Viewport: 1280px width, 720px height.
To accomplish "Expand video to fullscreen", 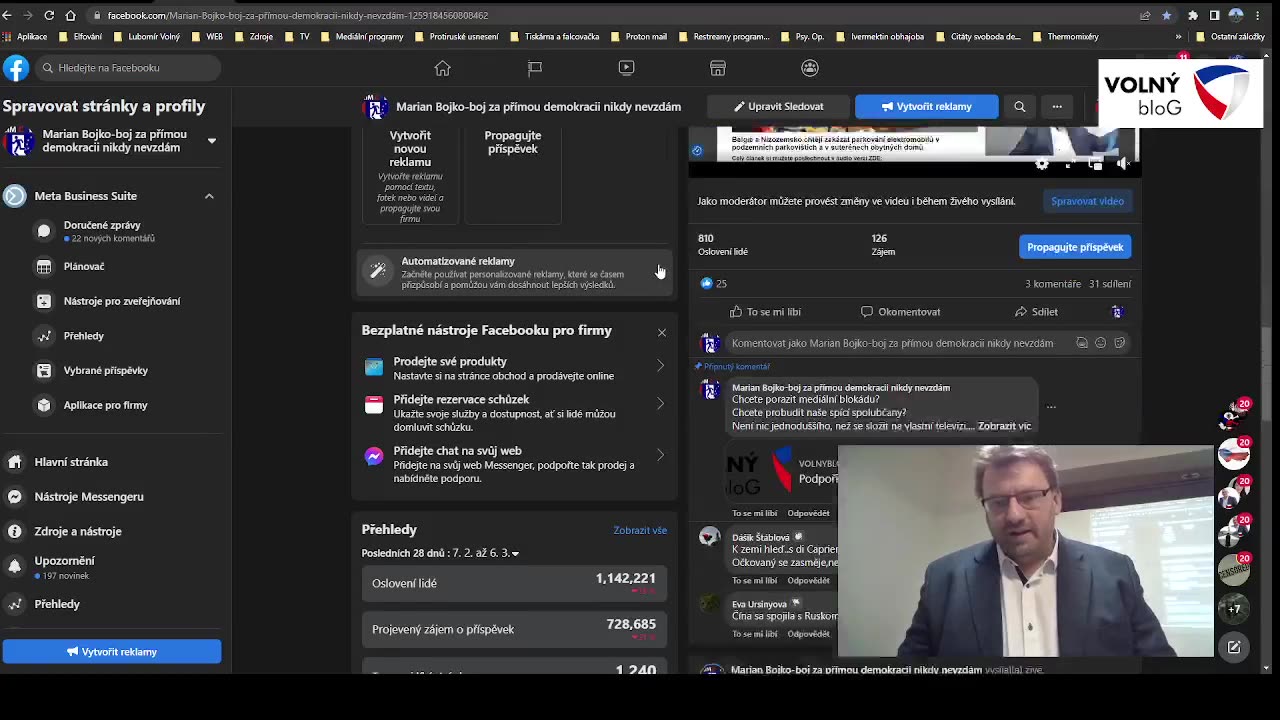I will (1069, 164).
